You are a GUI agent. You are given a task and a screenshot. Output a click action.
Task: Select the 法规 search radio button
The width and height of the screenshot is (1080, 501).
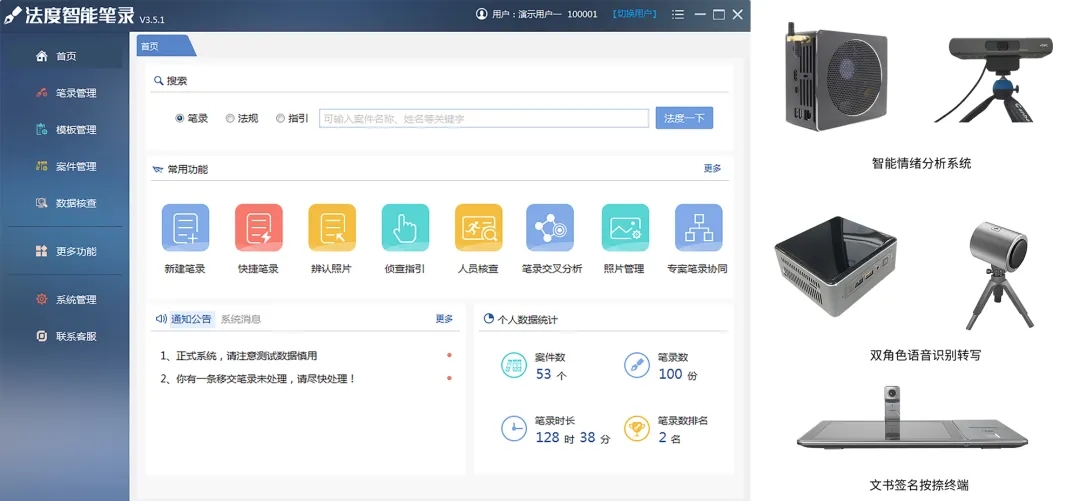coord(230,118)
